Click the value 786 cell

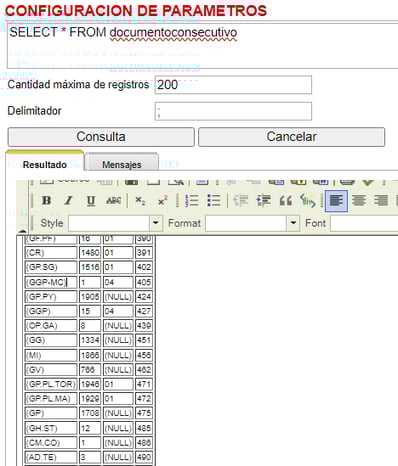click(x=90, y=369)
